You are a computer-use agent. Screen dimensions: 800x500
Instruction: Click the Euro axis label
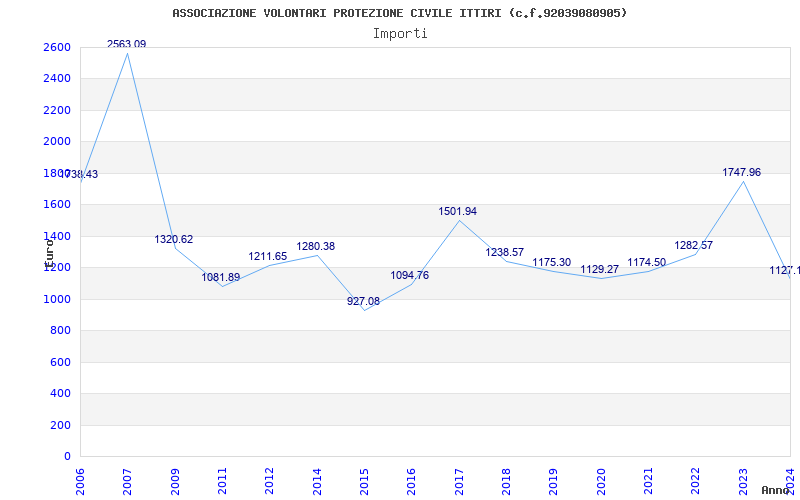(49, 254)
